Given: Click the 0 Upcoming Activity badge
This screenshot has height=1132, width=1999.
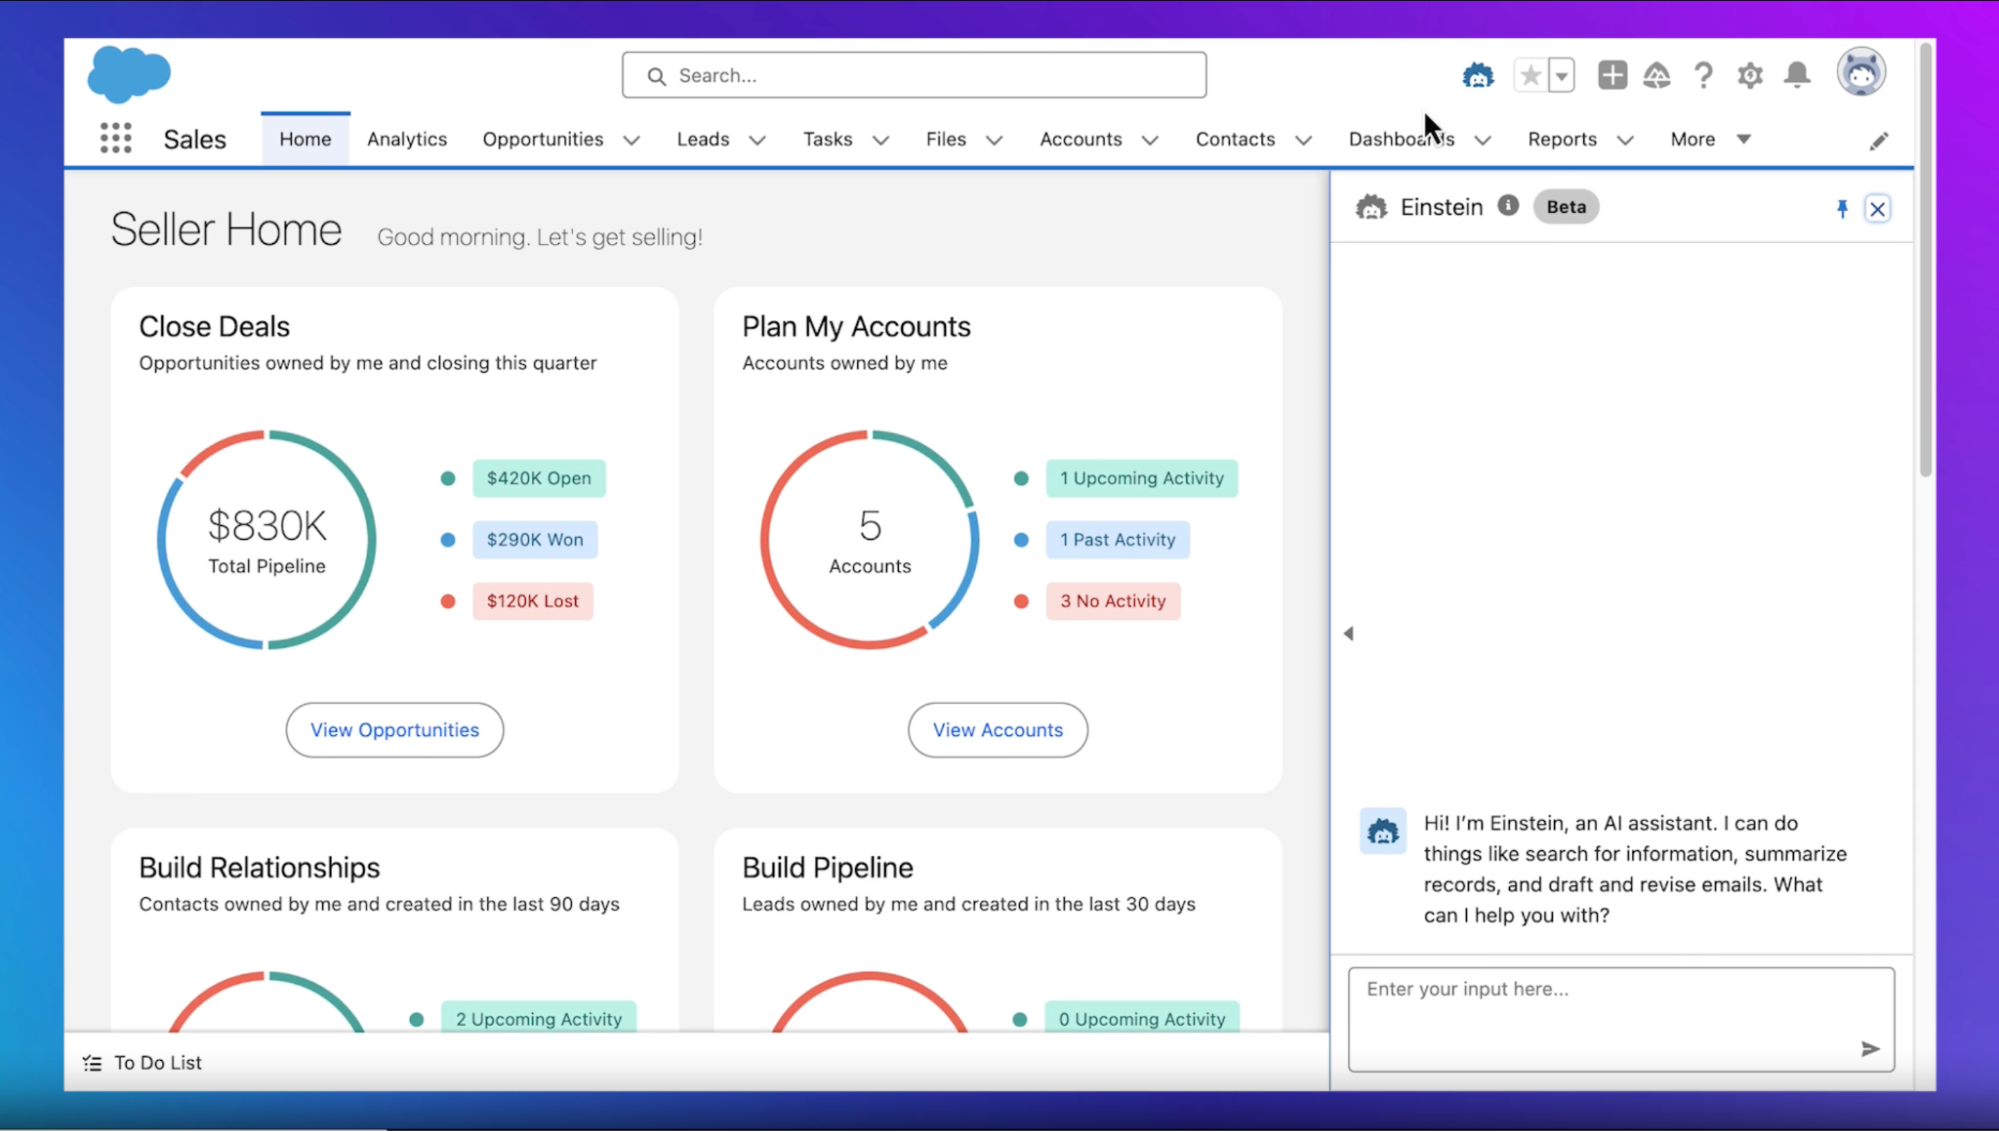Looking at the screenshot, I should [x=1142, y=1018].
